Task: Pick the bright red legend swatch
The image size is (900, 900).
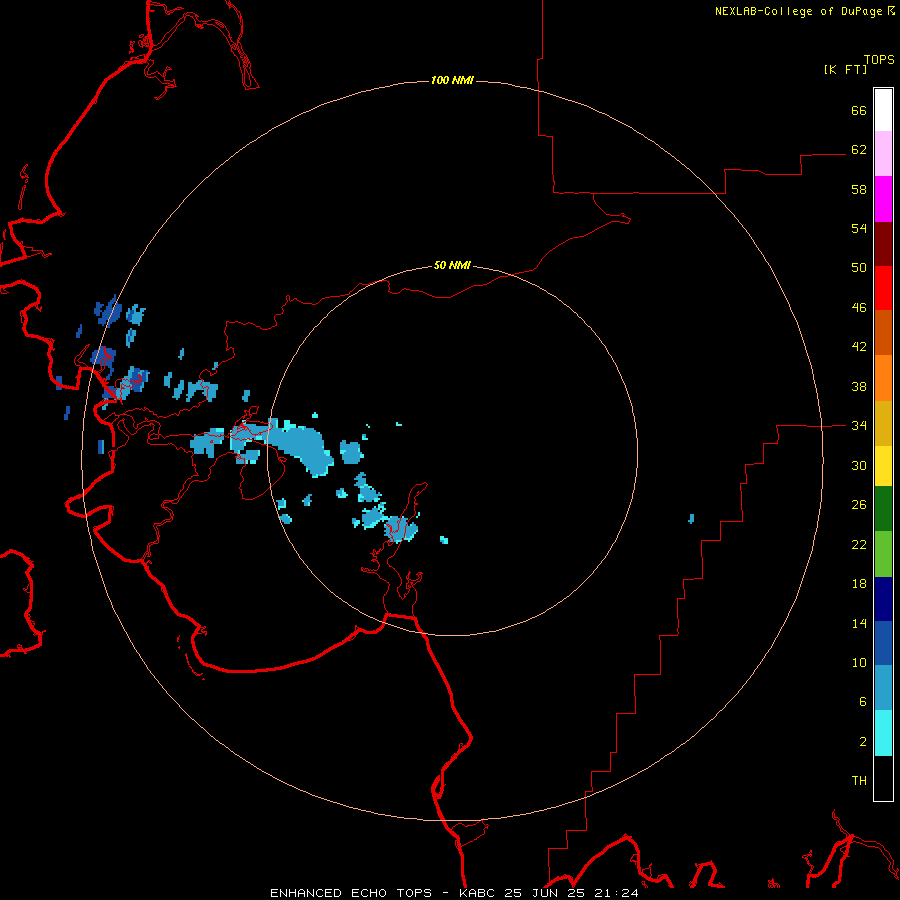Action: coord(883,288)
